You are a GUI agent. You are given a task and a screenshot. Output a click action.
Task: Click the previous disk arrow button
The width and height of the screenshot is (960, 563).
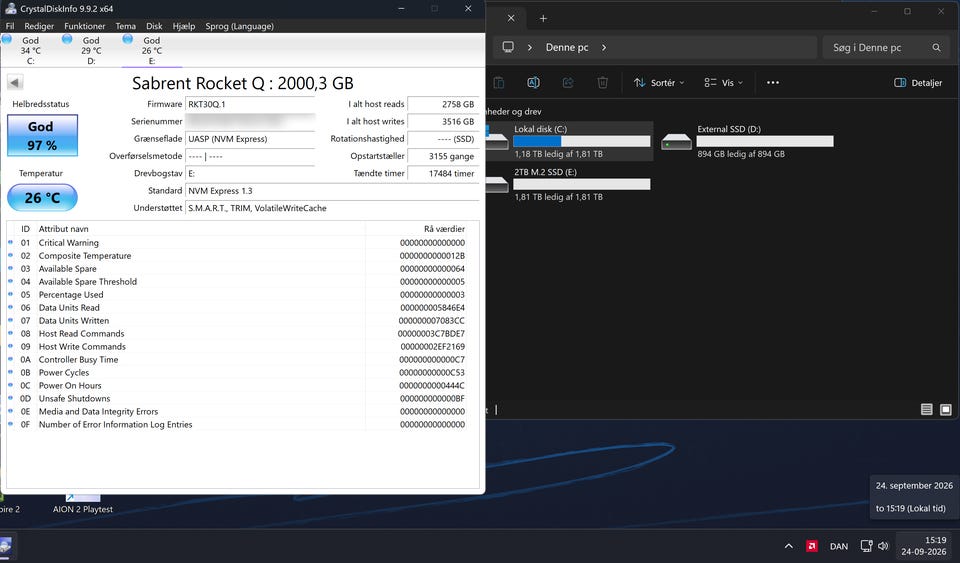coord(15,82)
